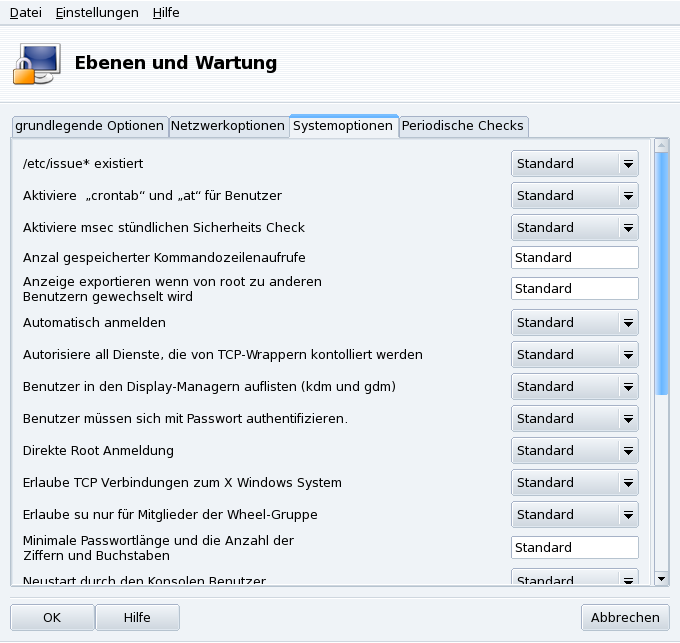The height and width of the screenshot is (643, 680).
Task: Switch to Netzwerkoptionen tab
Action: (228, 126)
